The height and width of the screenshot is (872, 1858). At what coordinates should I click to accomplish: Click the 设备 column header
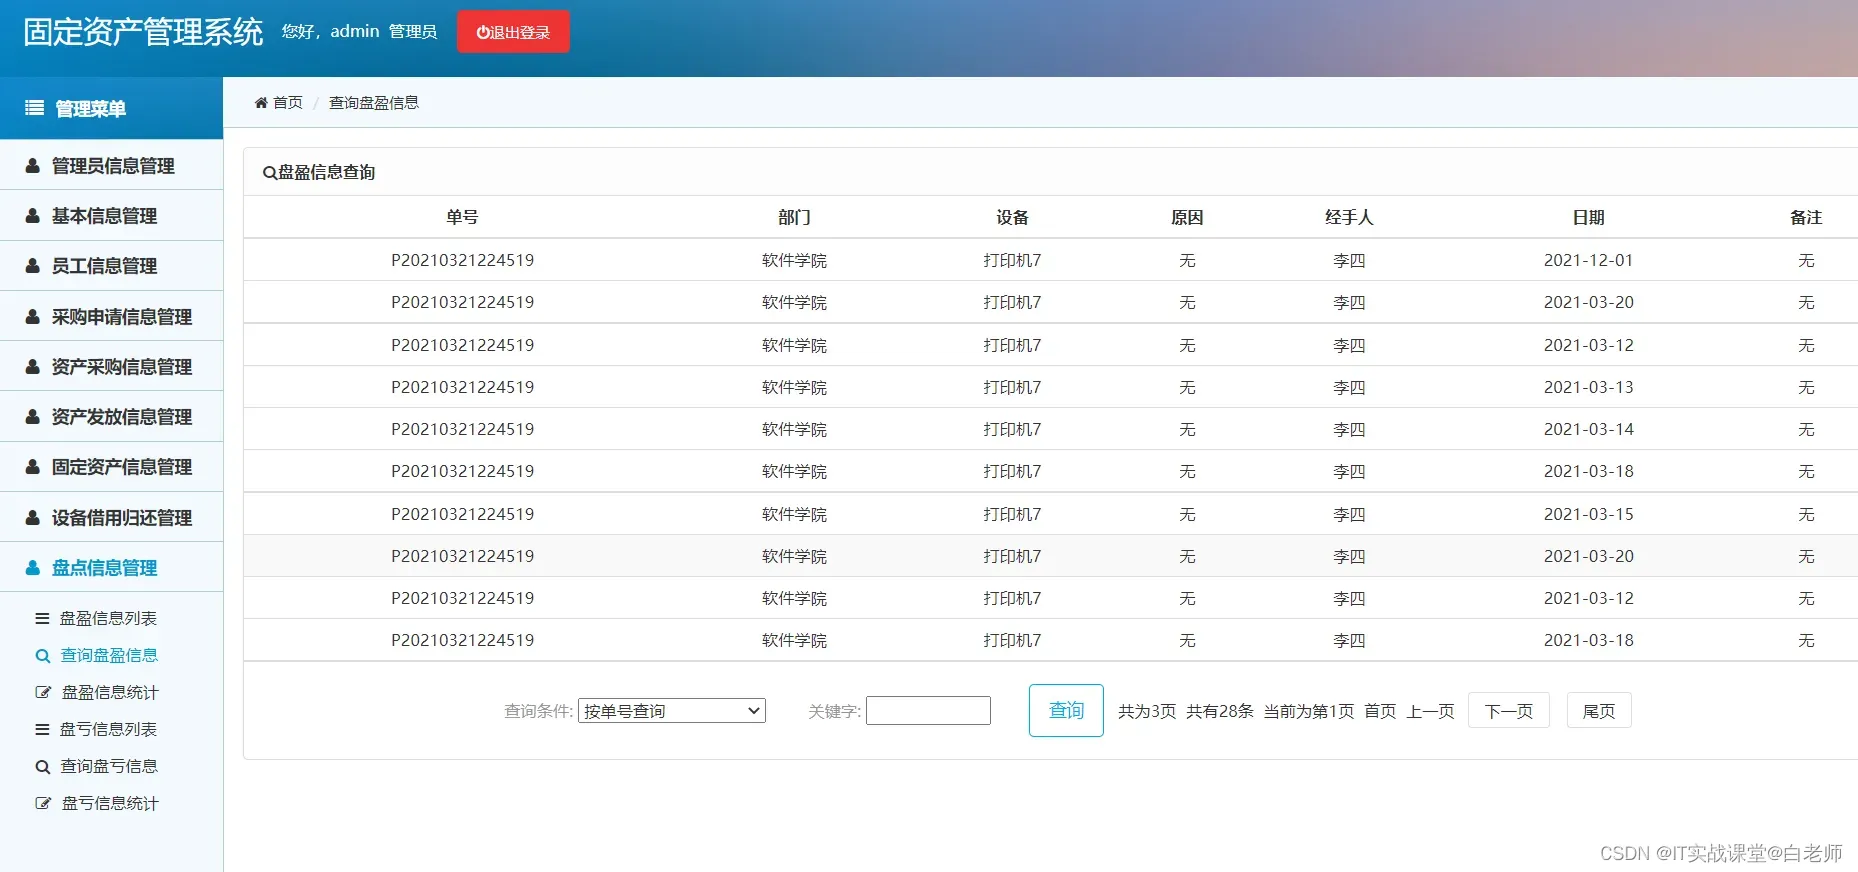[x=1012, y=217]
